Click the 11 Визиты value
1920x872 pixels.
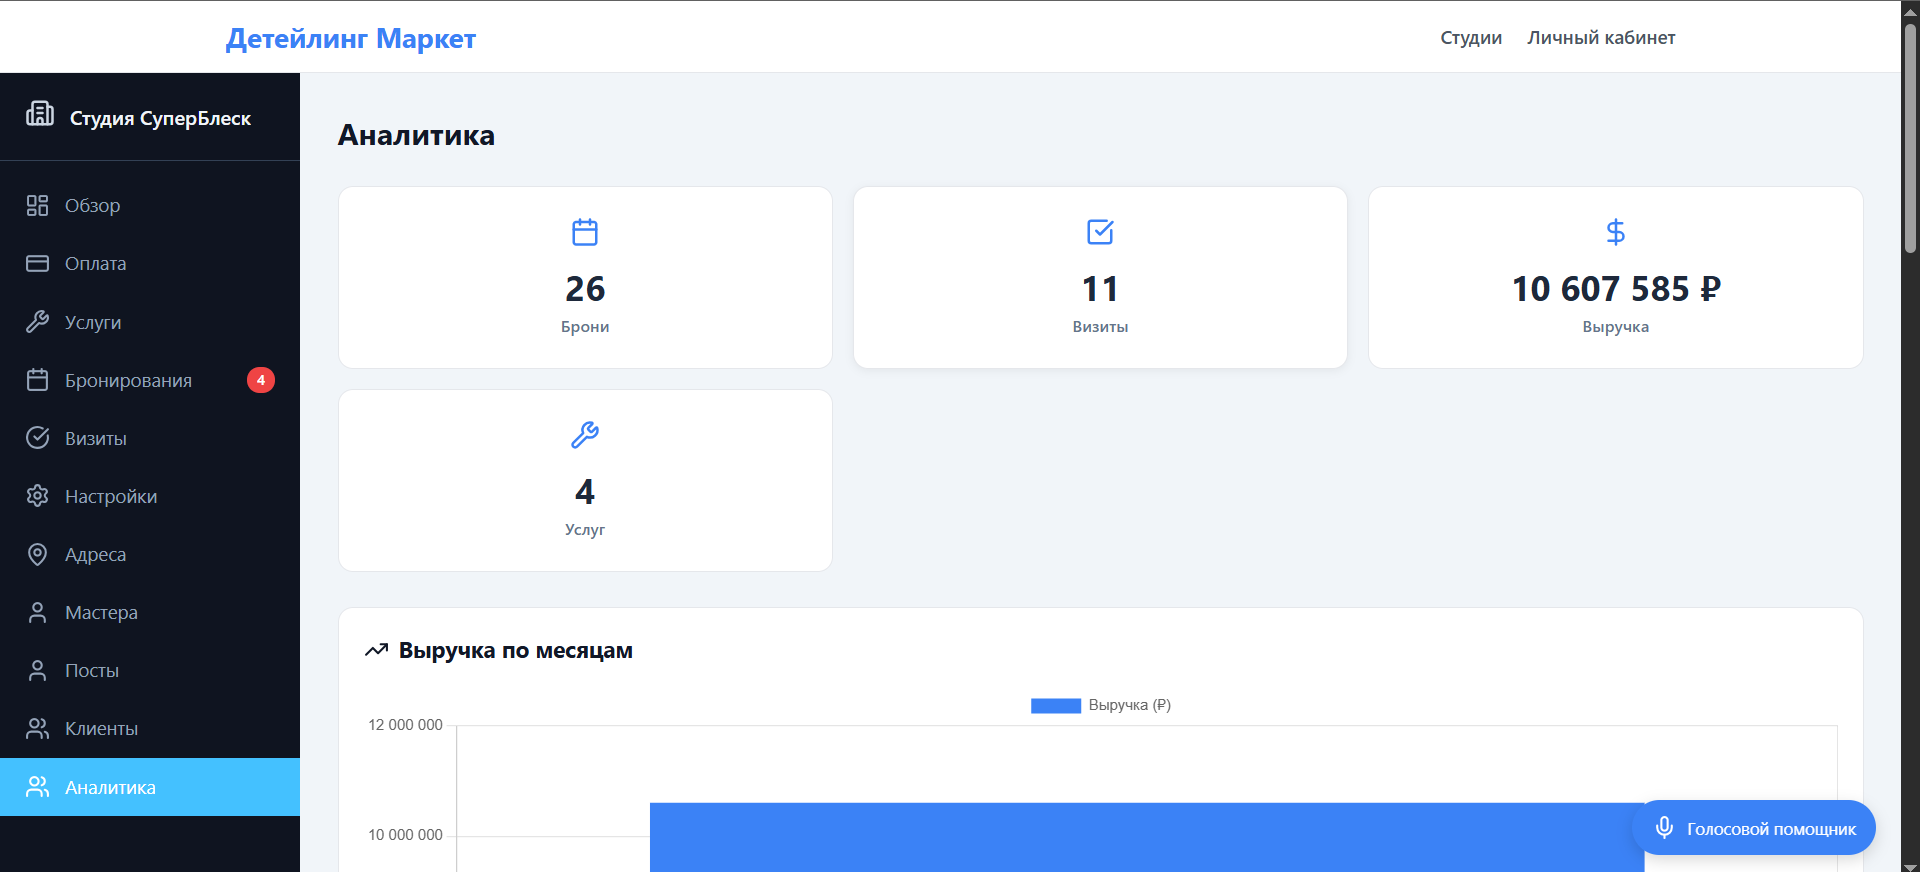coord(1100,289)
